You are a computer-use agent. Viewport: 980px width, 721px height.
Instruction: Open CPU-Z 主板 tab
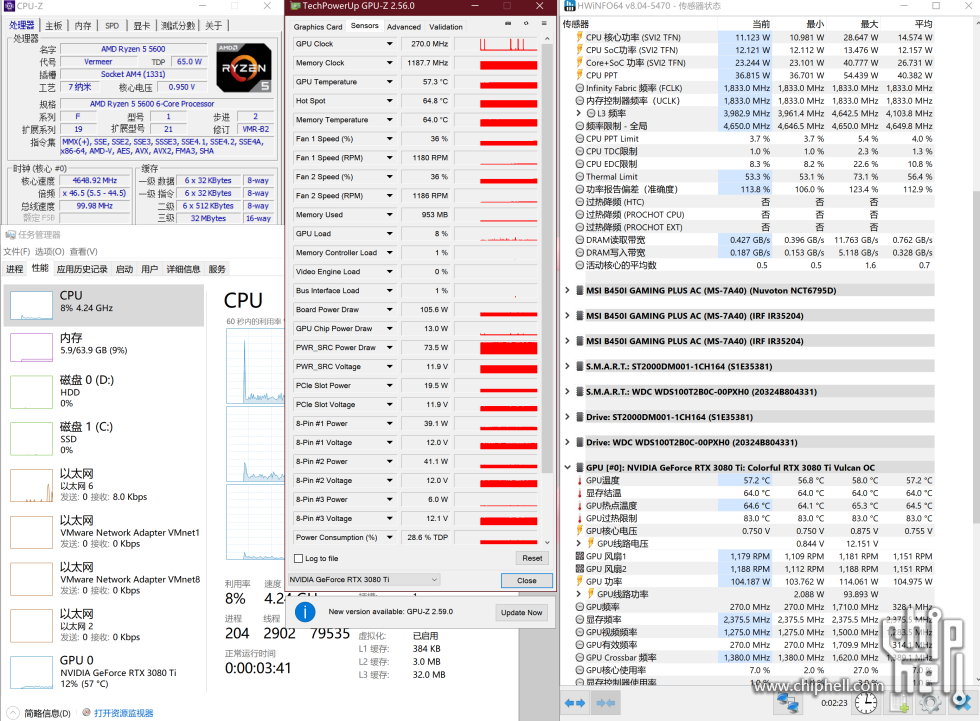54,26
